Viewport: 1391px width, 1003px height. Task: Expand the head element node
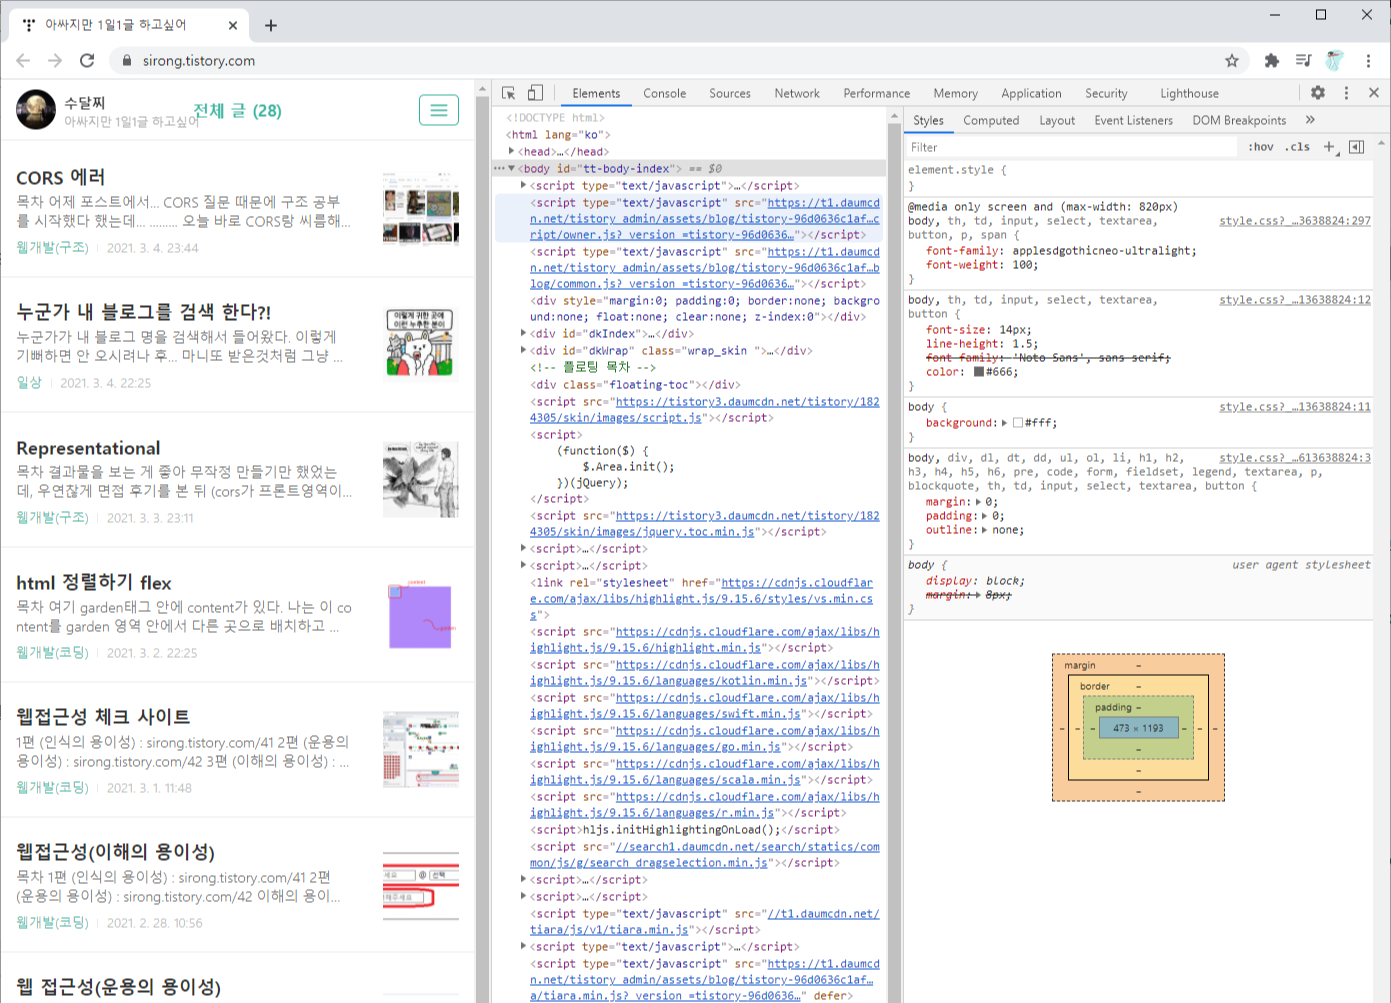pos(511,151)
